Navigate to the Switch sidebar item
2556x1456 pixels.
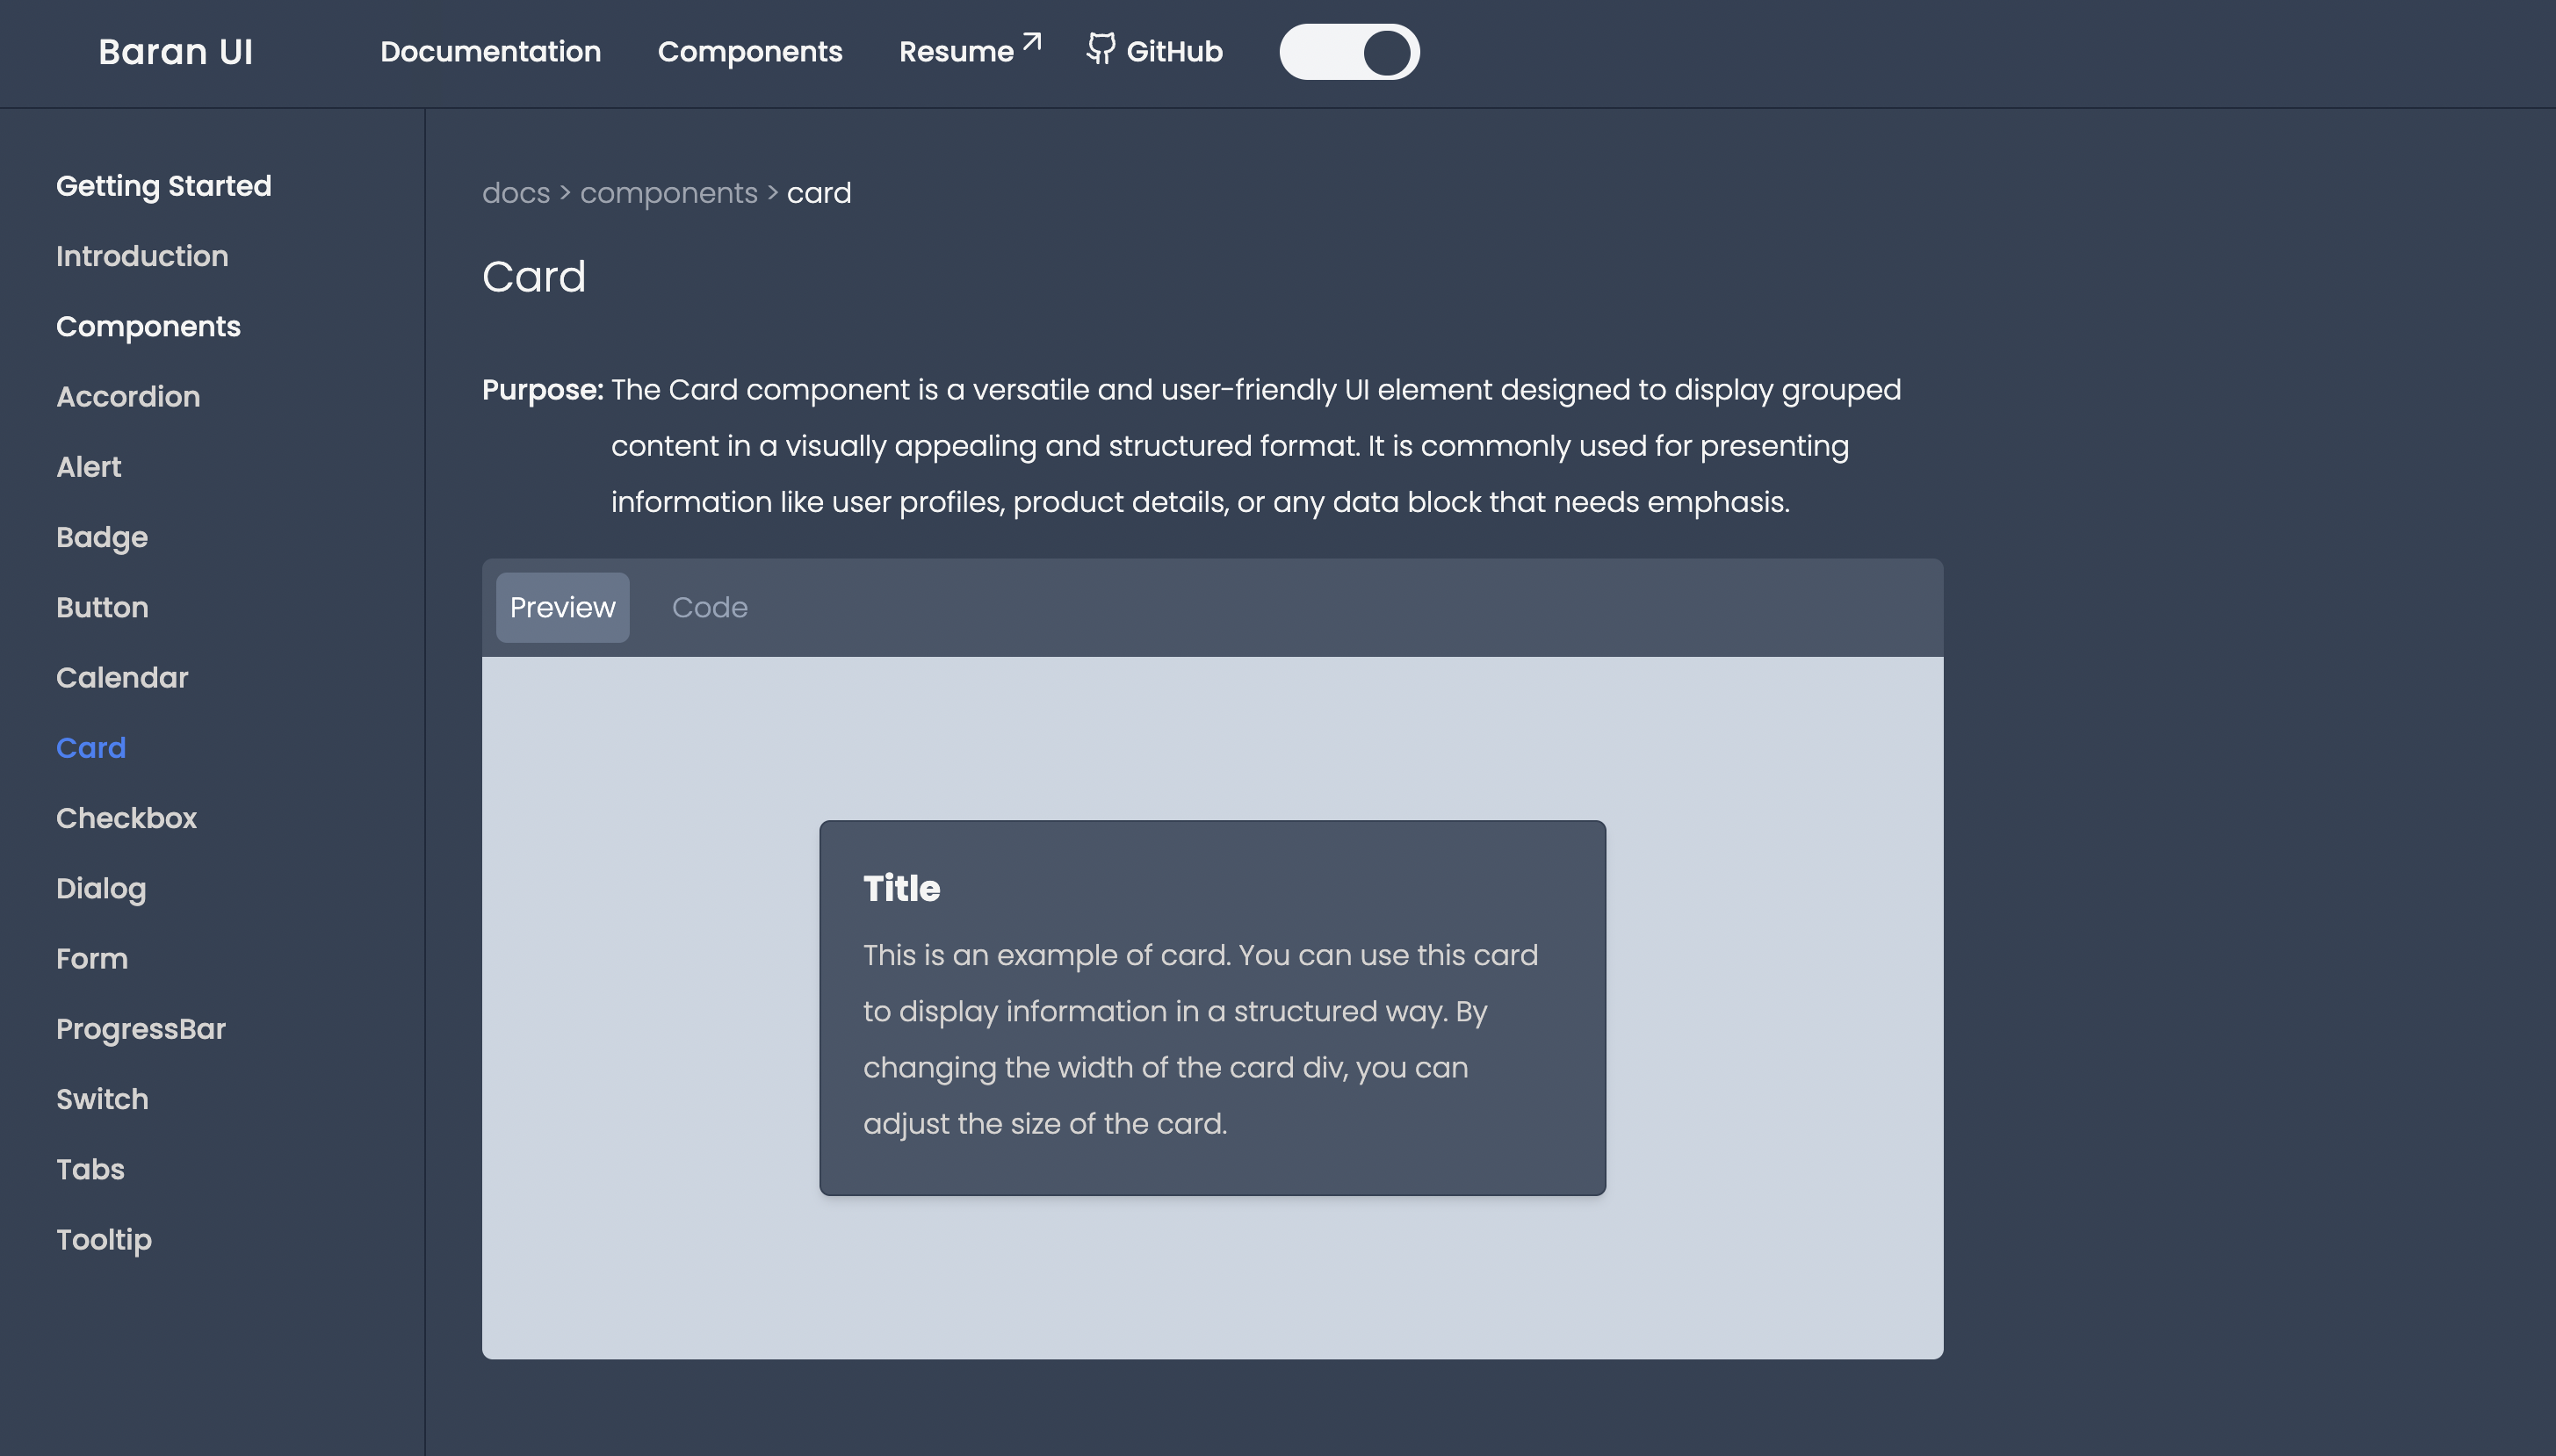(102, 1099)
